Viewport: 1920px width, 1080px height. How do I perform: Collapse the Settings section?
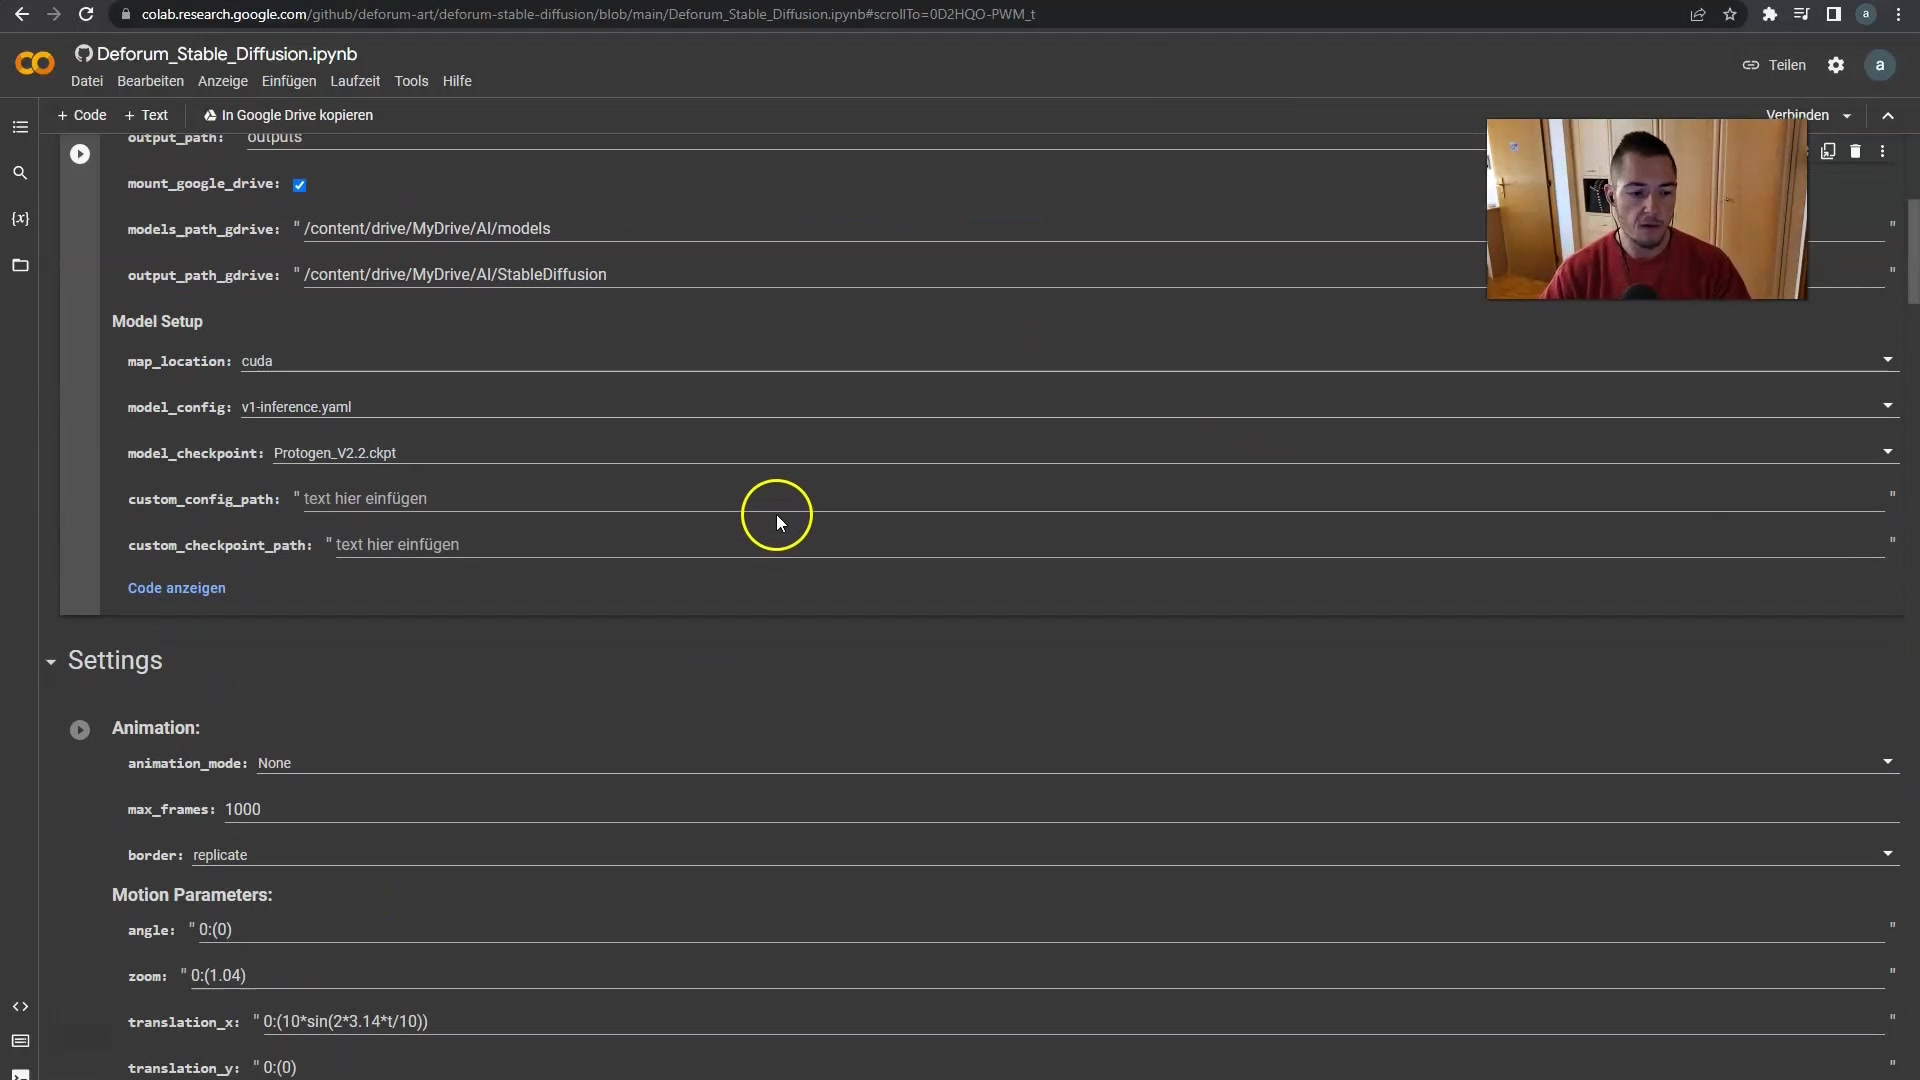click(51, 662)
